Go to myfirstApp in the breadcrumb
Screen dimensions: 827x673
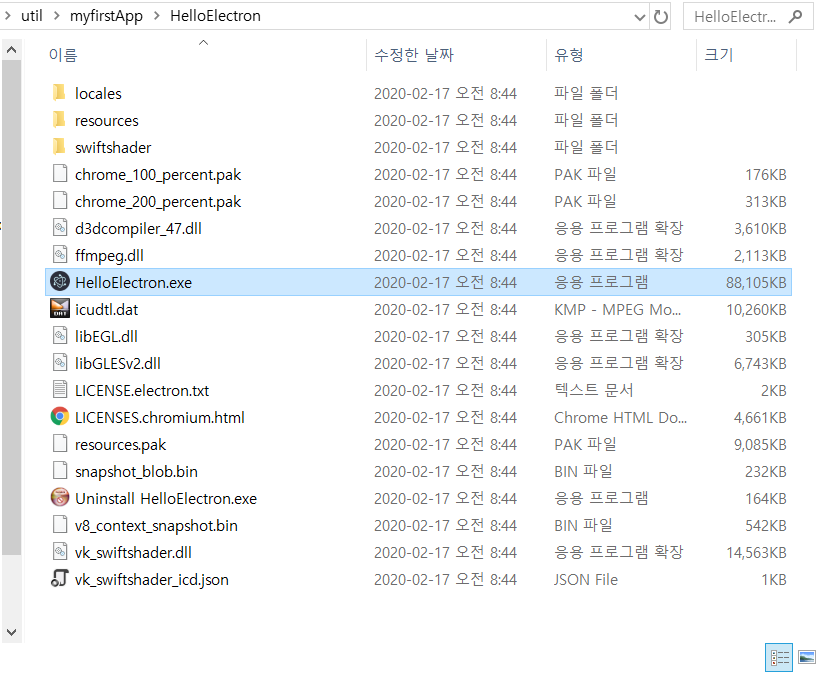pyautogui.click(x=106, y=16)
